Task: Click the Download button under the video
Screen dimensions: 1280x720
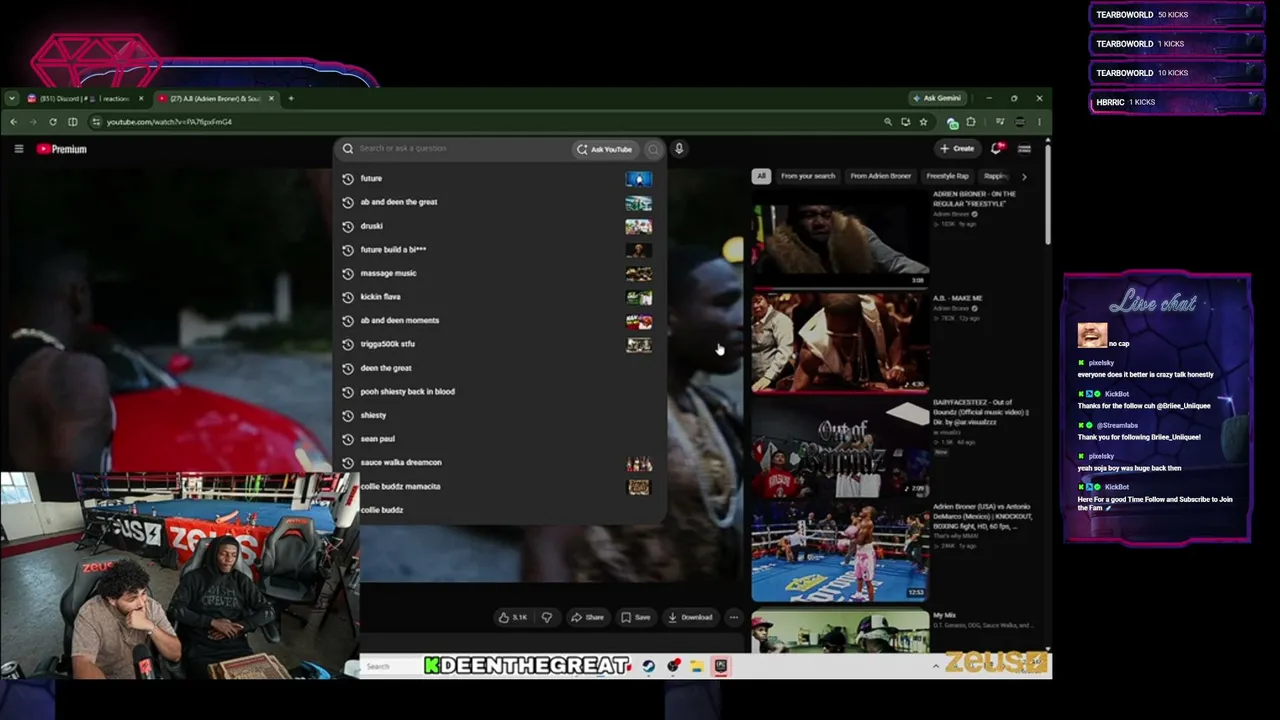Action: coord(690,617)
